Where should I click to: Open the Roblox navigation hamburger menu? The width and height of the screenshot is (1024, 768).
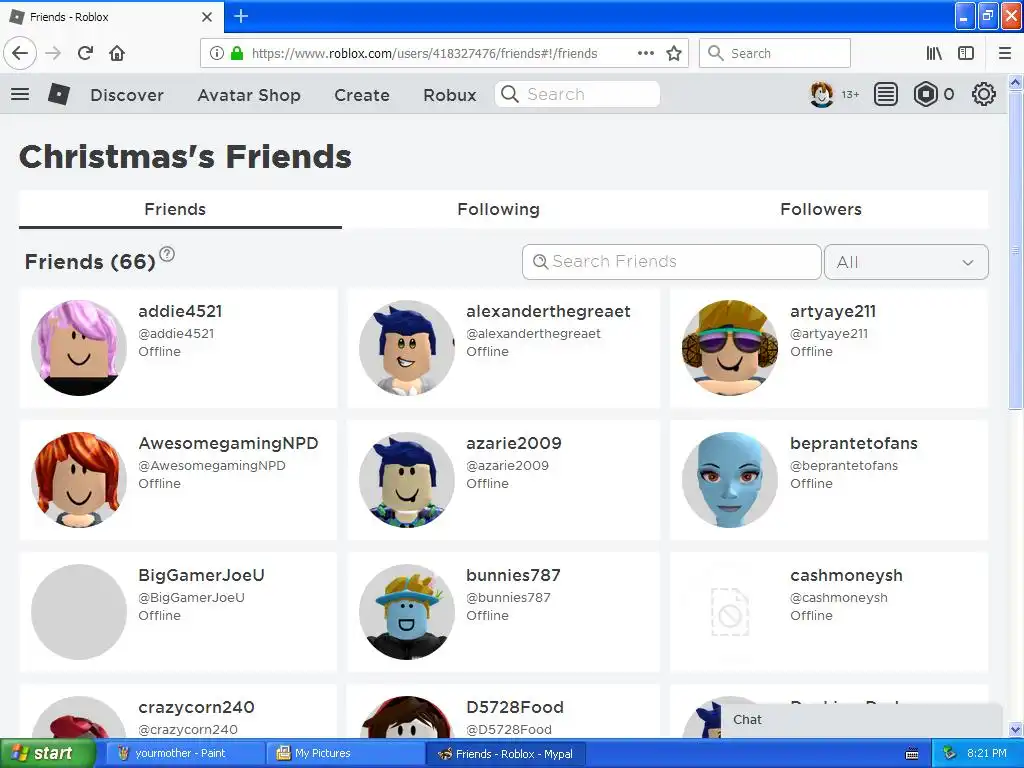pyautogui.click(x=20, y=95)
